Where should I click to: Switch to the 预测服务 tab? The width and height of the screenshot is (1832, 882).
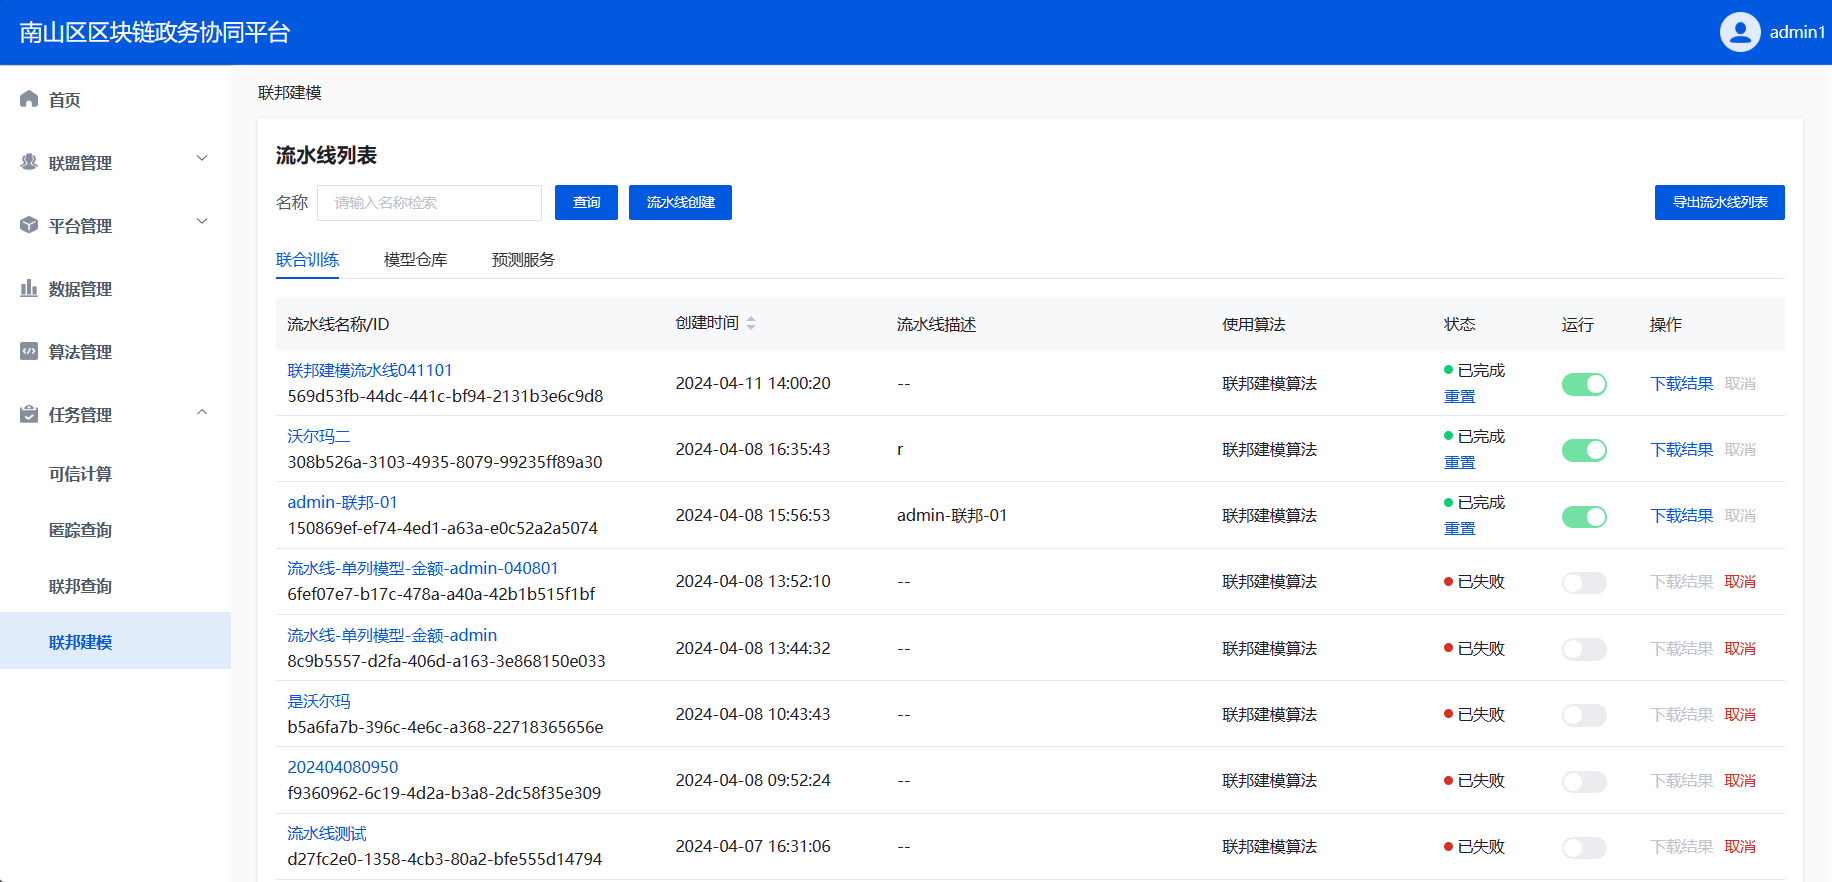pos(523,260)
